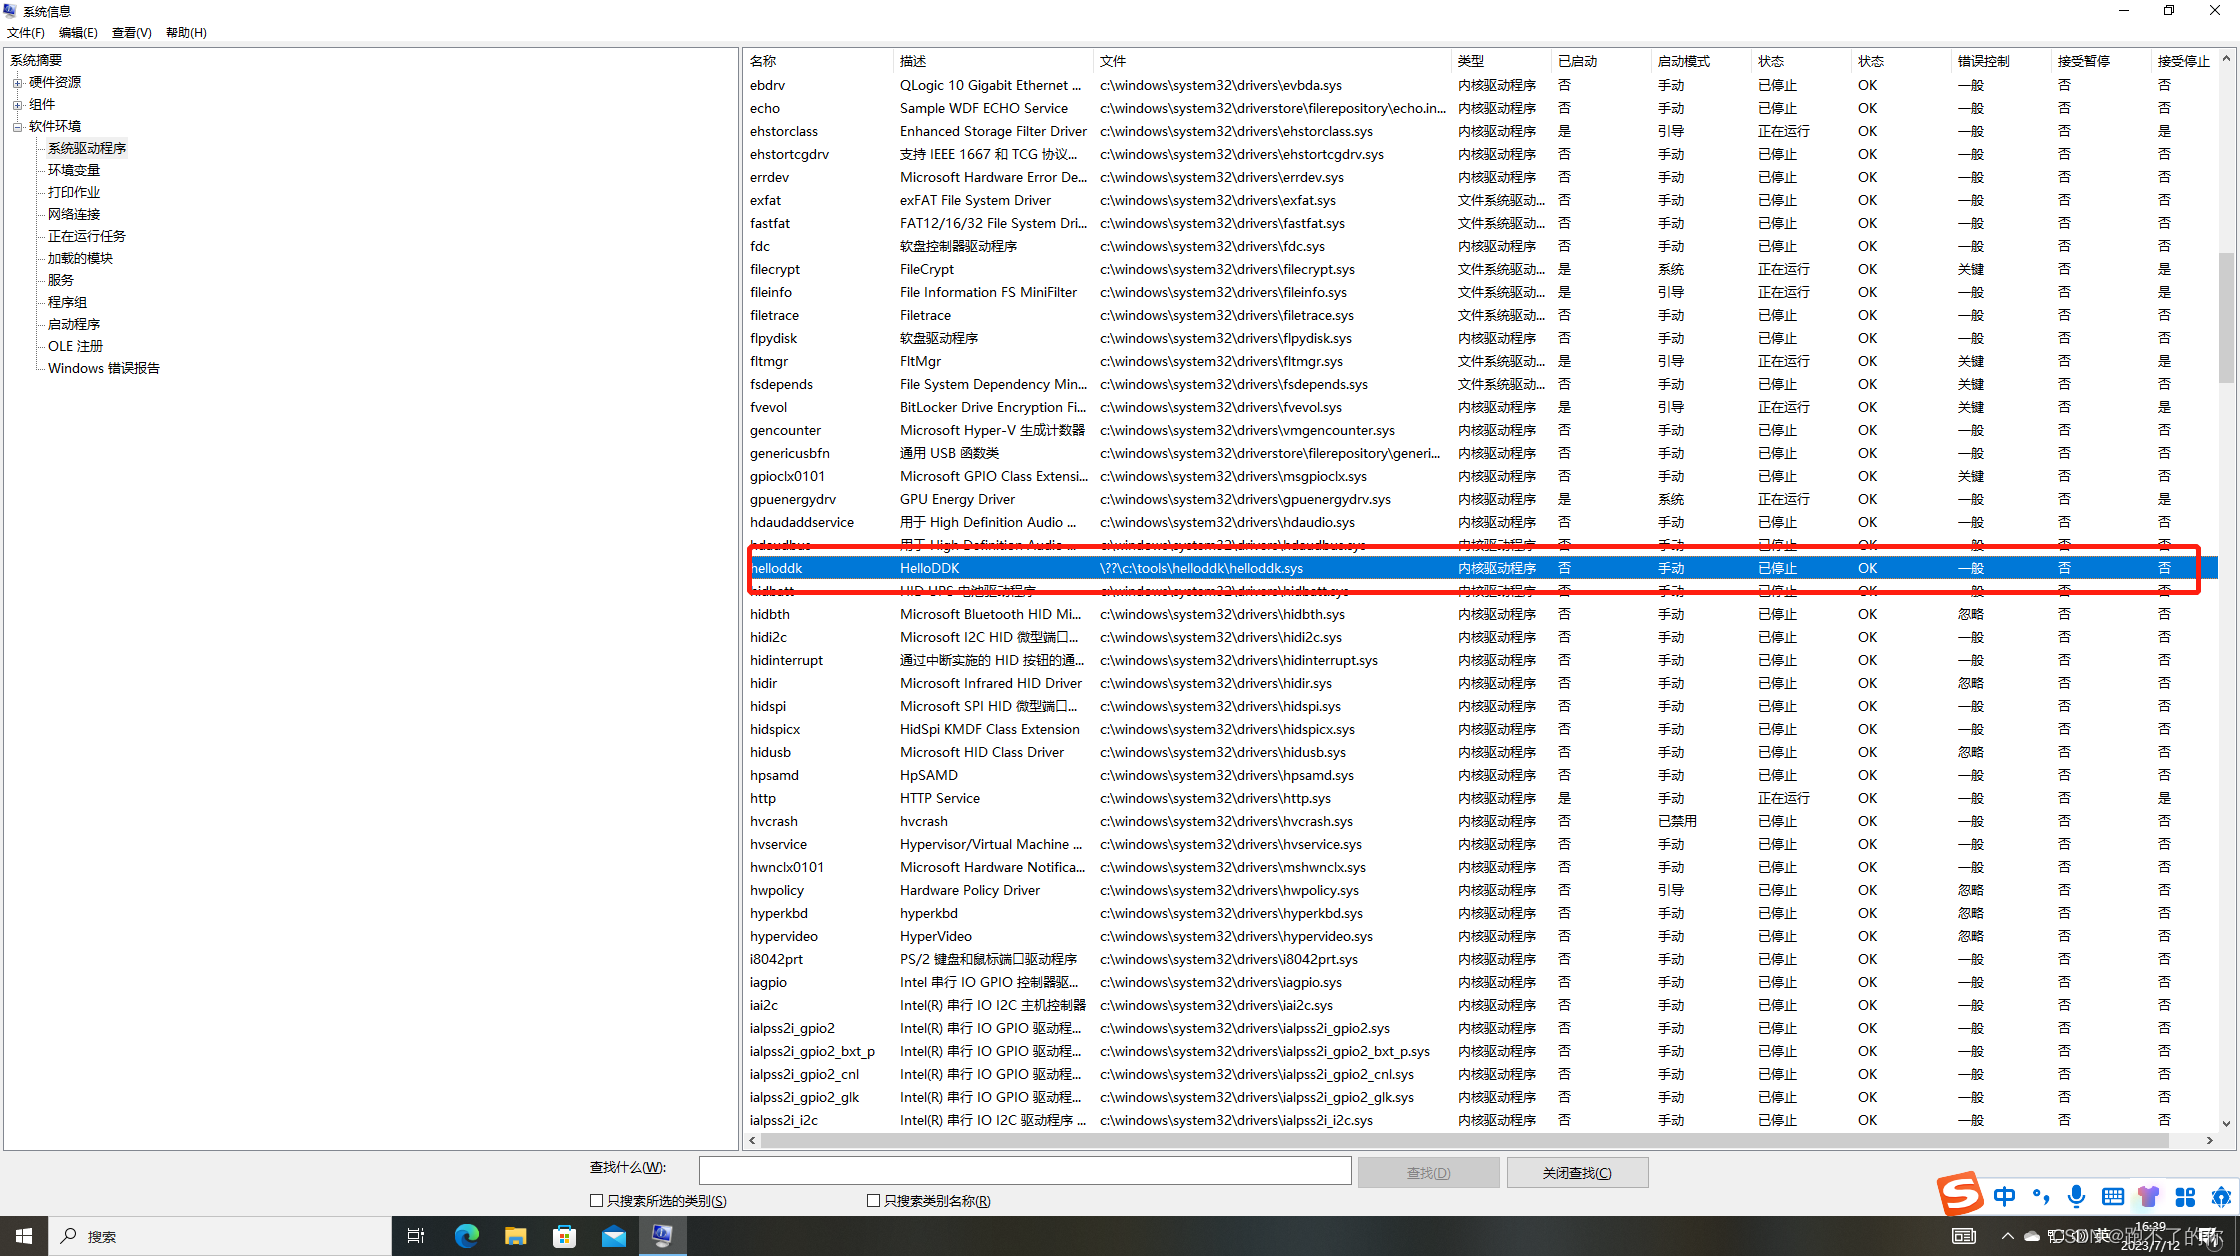Select 加载的模块 in the tree
This screenshot has width=2240, height=1256.
(x=80, y=258)
